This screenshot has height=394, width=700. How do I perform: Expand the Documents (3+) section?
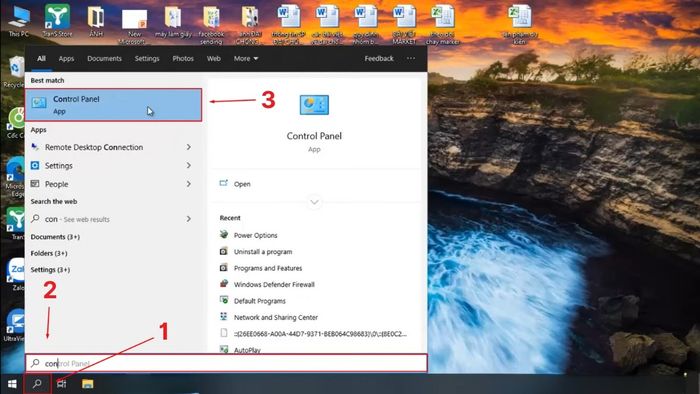pyautogui.click(x=55, y=237)
